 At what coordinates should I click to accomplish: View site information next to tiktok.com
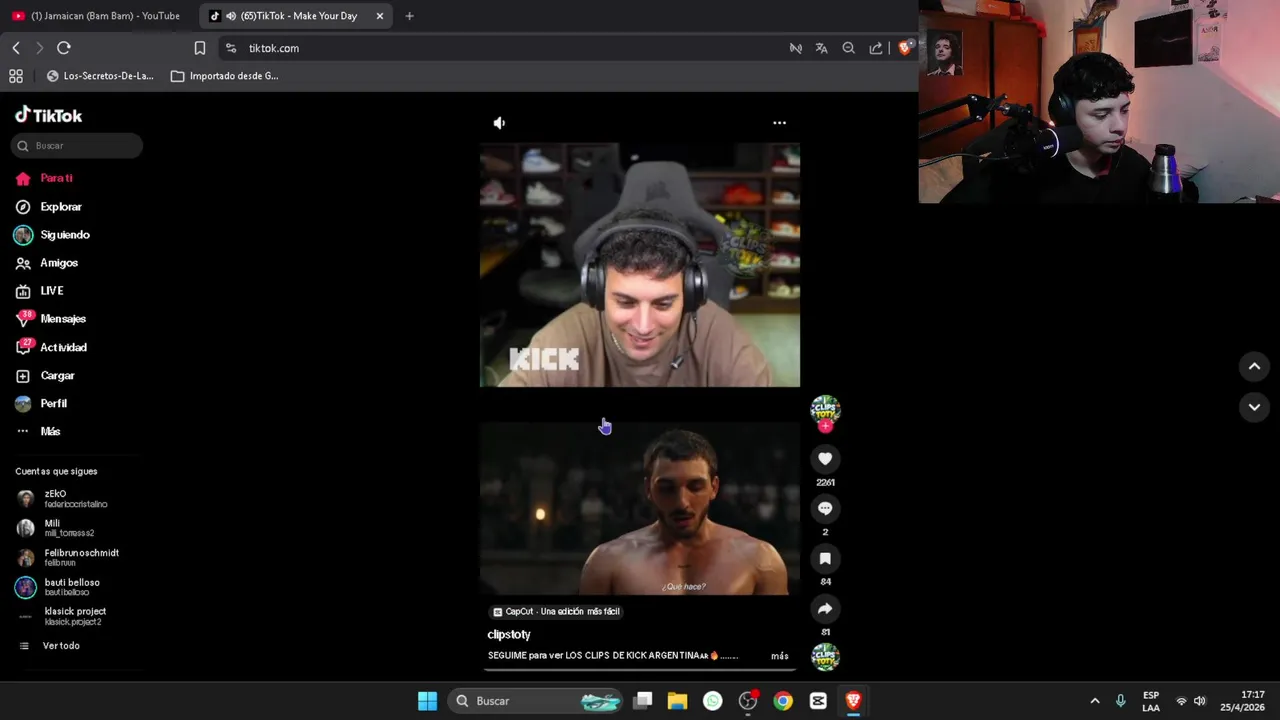[231, 48]
